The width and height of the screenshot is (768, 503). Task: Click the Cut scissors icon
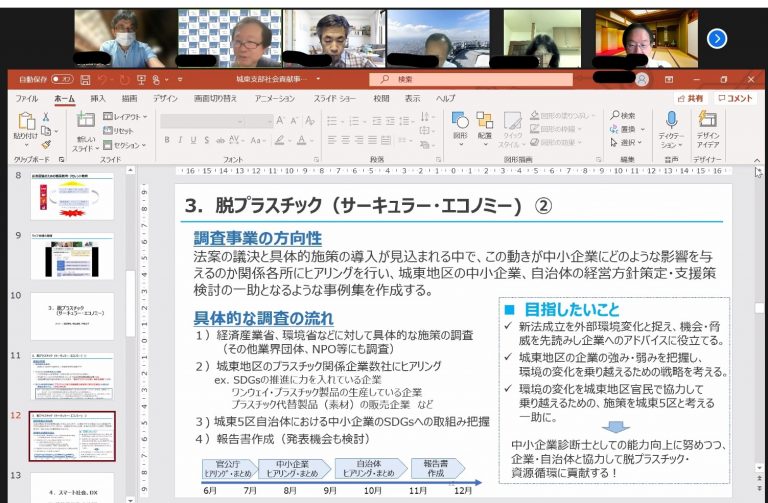tap(46, 117)
